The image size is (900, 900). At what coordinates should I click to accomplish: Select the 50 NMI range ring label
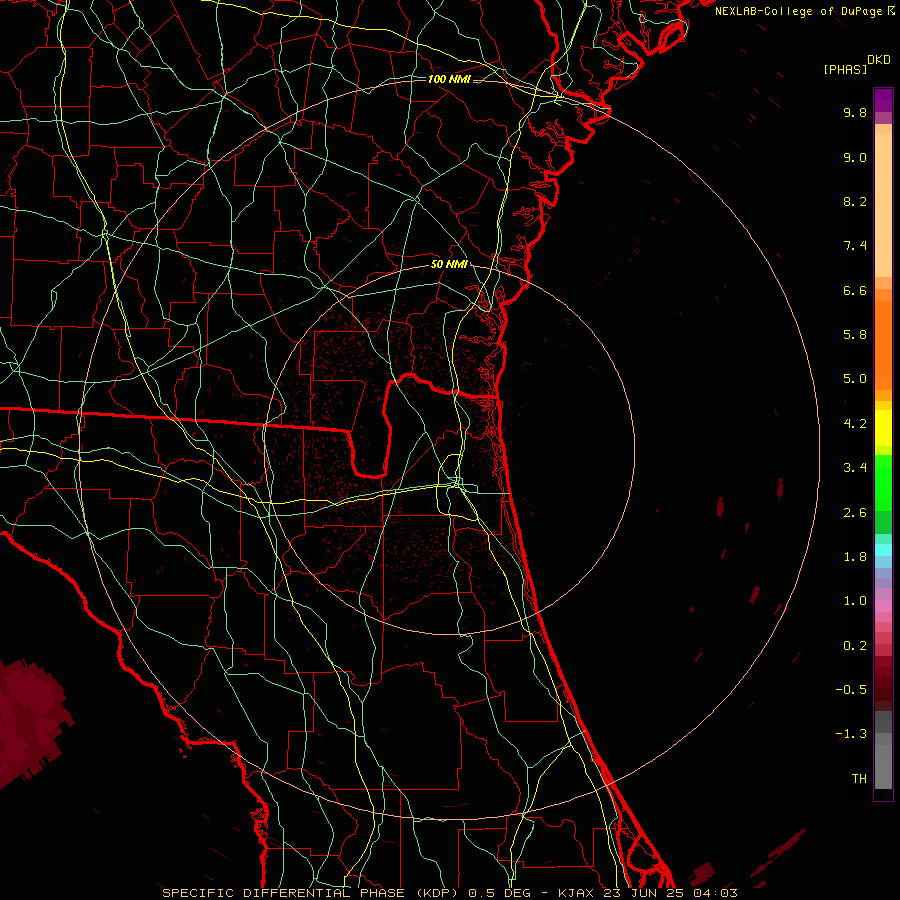click(x=449, y=264)
